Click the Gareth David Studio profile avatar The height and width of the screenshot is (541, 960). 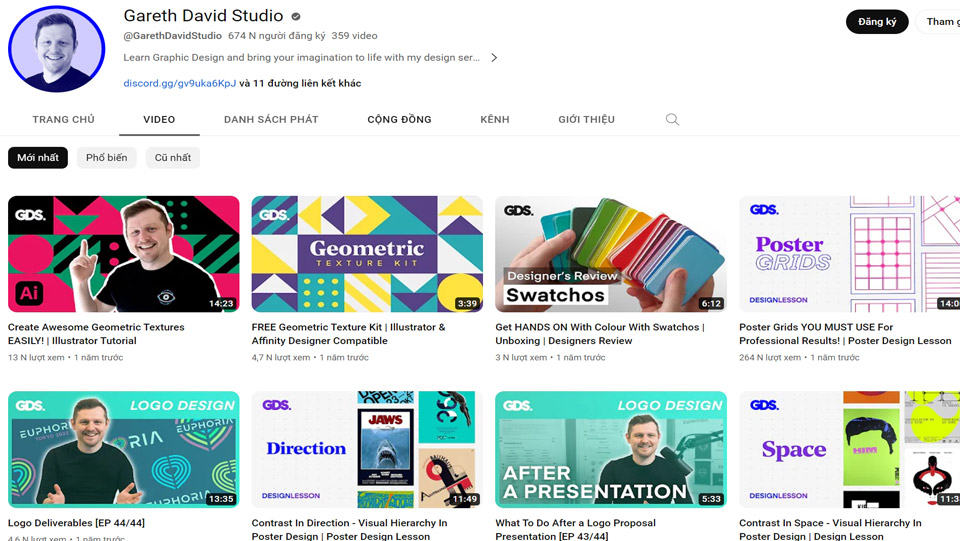click(57, 48)
